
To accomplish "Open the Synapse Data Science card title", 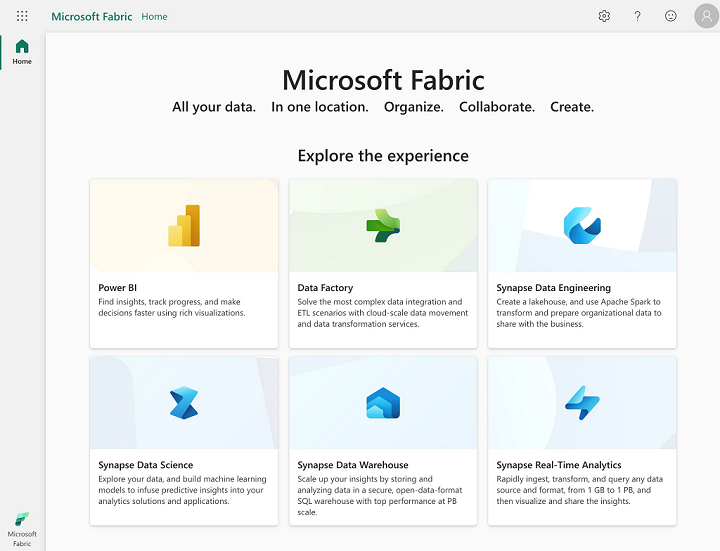I will point(146,465).
